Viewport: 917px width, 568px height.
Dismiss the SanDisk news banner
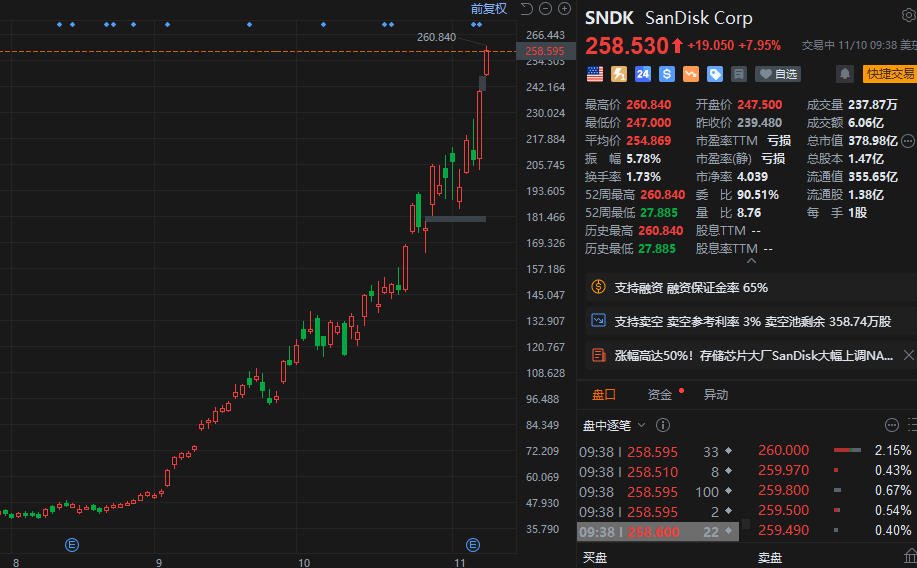tap(908, 355)
